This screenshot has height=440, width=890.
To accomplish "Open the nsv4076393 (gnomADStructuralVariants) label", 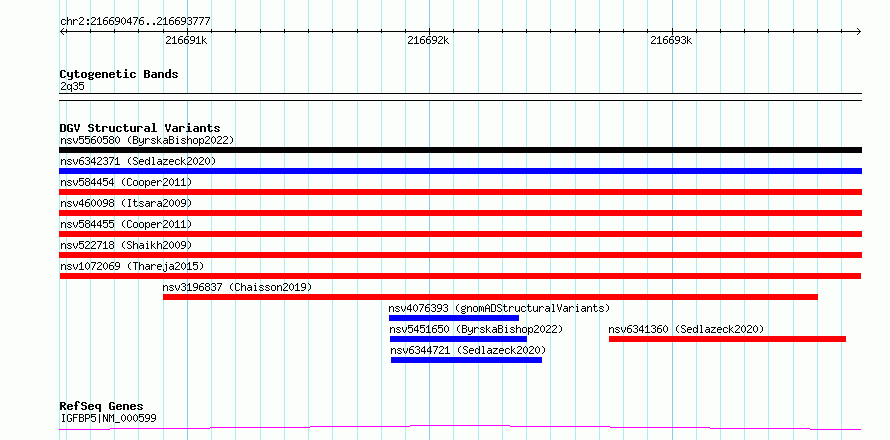I will [x=499, y=308].
